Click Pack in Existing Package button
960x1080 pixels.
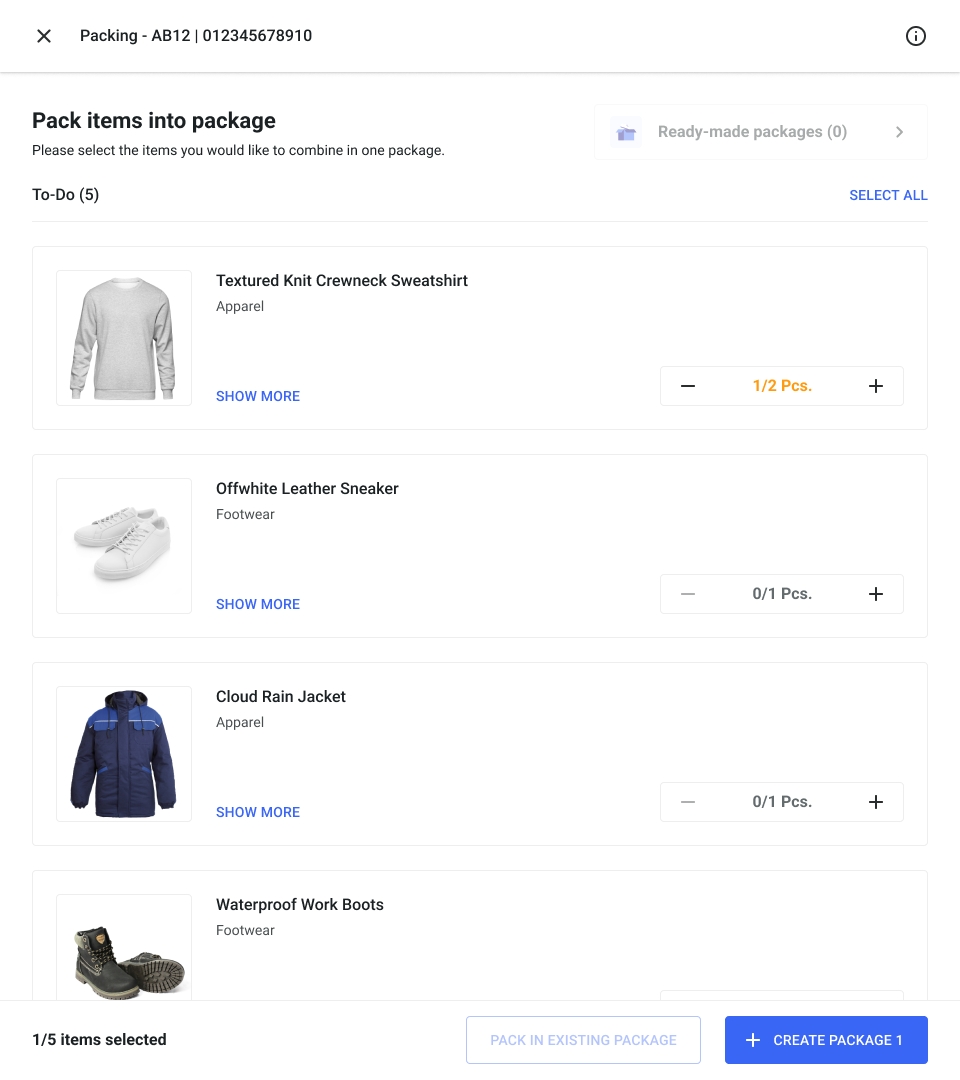pyautogui.click(x=583, y=1040)
